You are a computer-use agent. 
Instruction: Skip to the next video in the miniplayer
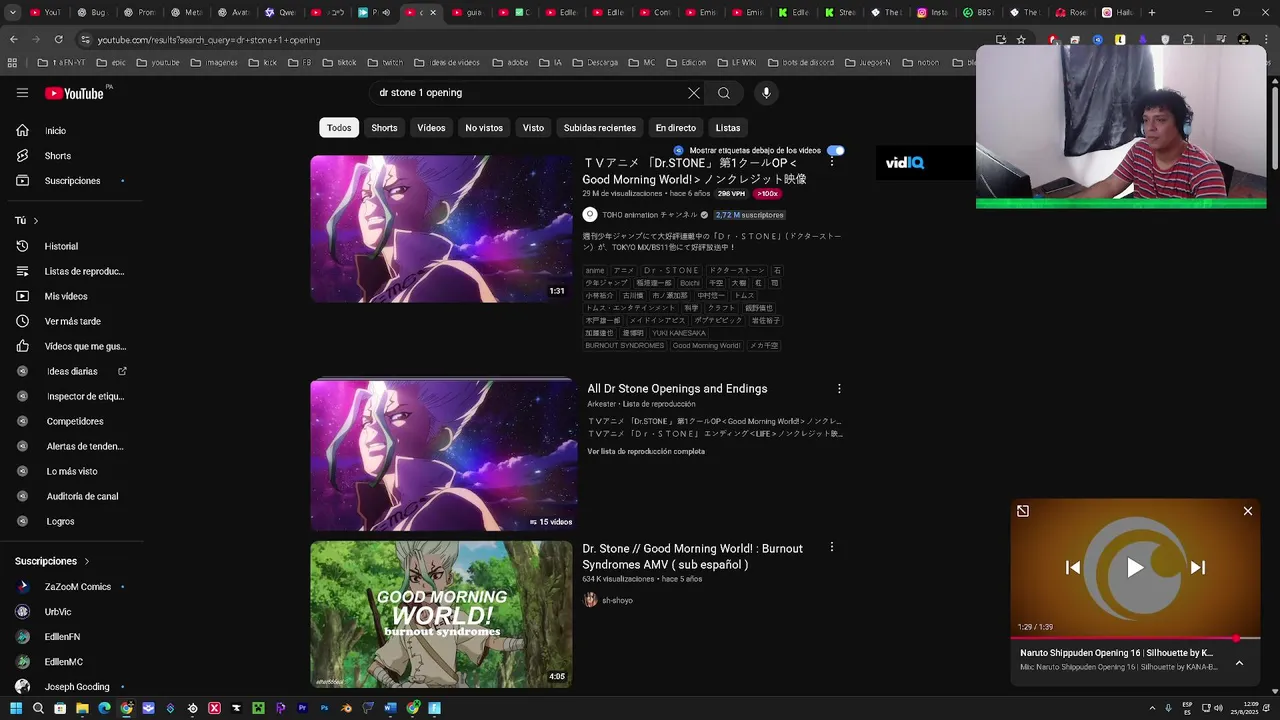[1197, 567]
